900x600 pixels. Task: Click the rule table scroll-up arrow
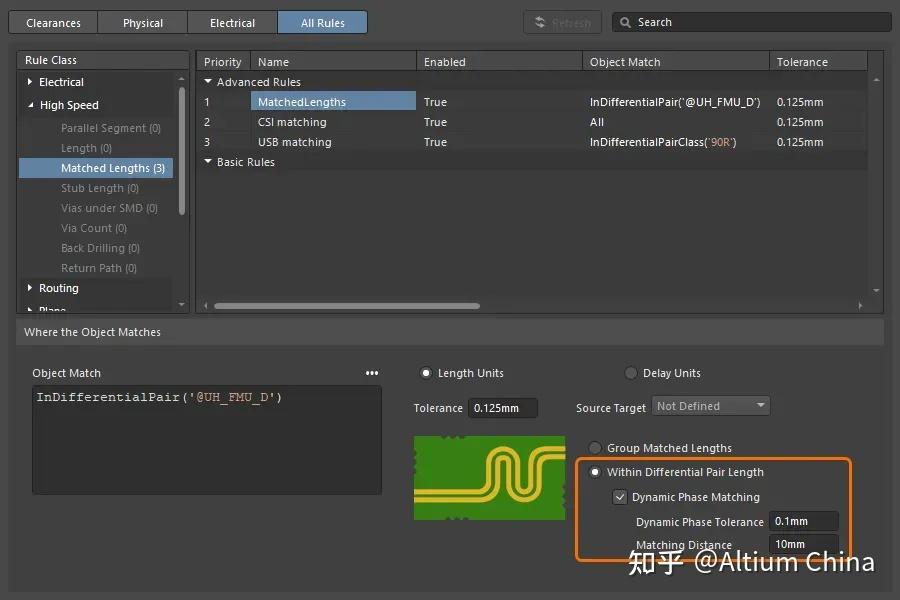876,80
